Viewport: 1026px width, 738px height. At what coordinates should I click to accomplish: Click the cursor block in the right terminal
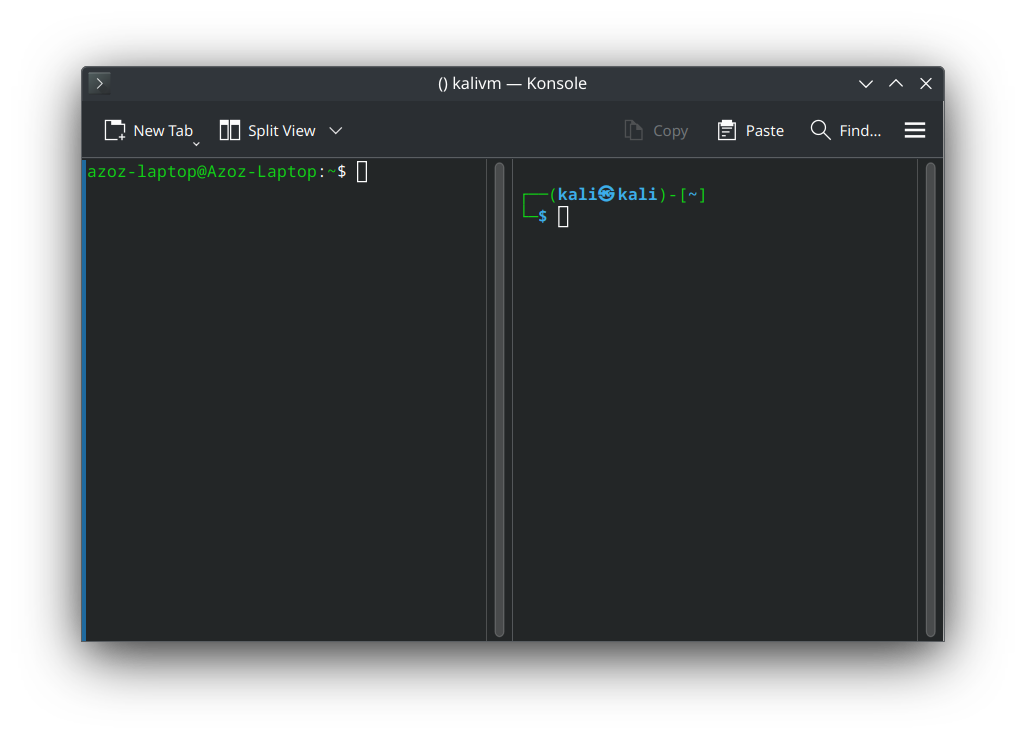pyautogui.click(x=563, y=215)
